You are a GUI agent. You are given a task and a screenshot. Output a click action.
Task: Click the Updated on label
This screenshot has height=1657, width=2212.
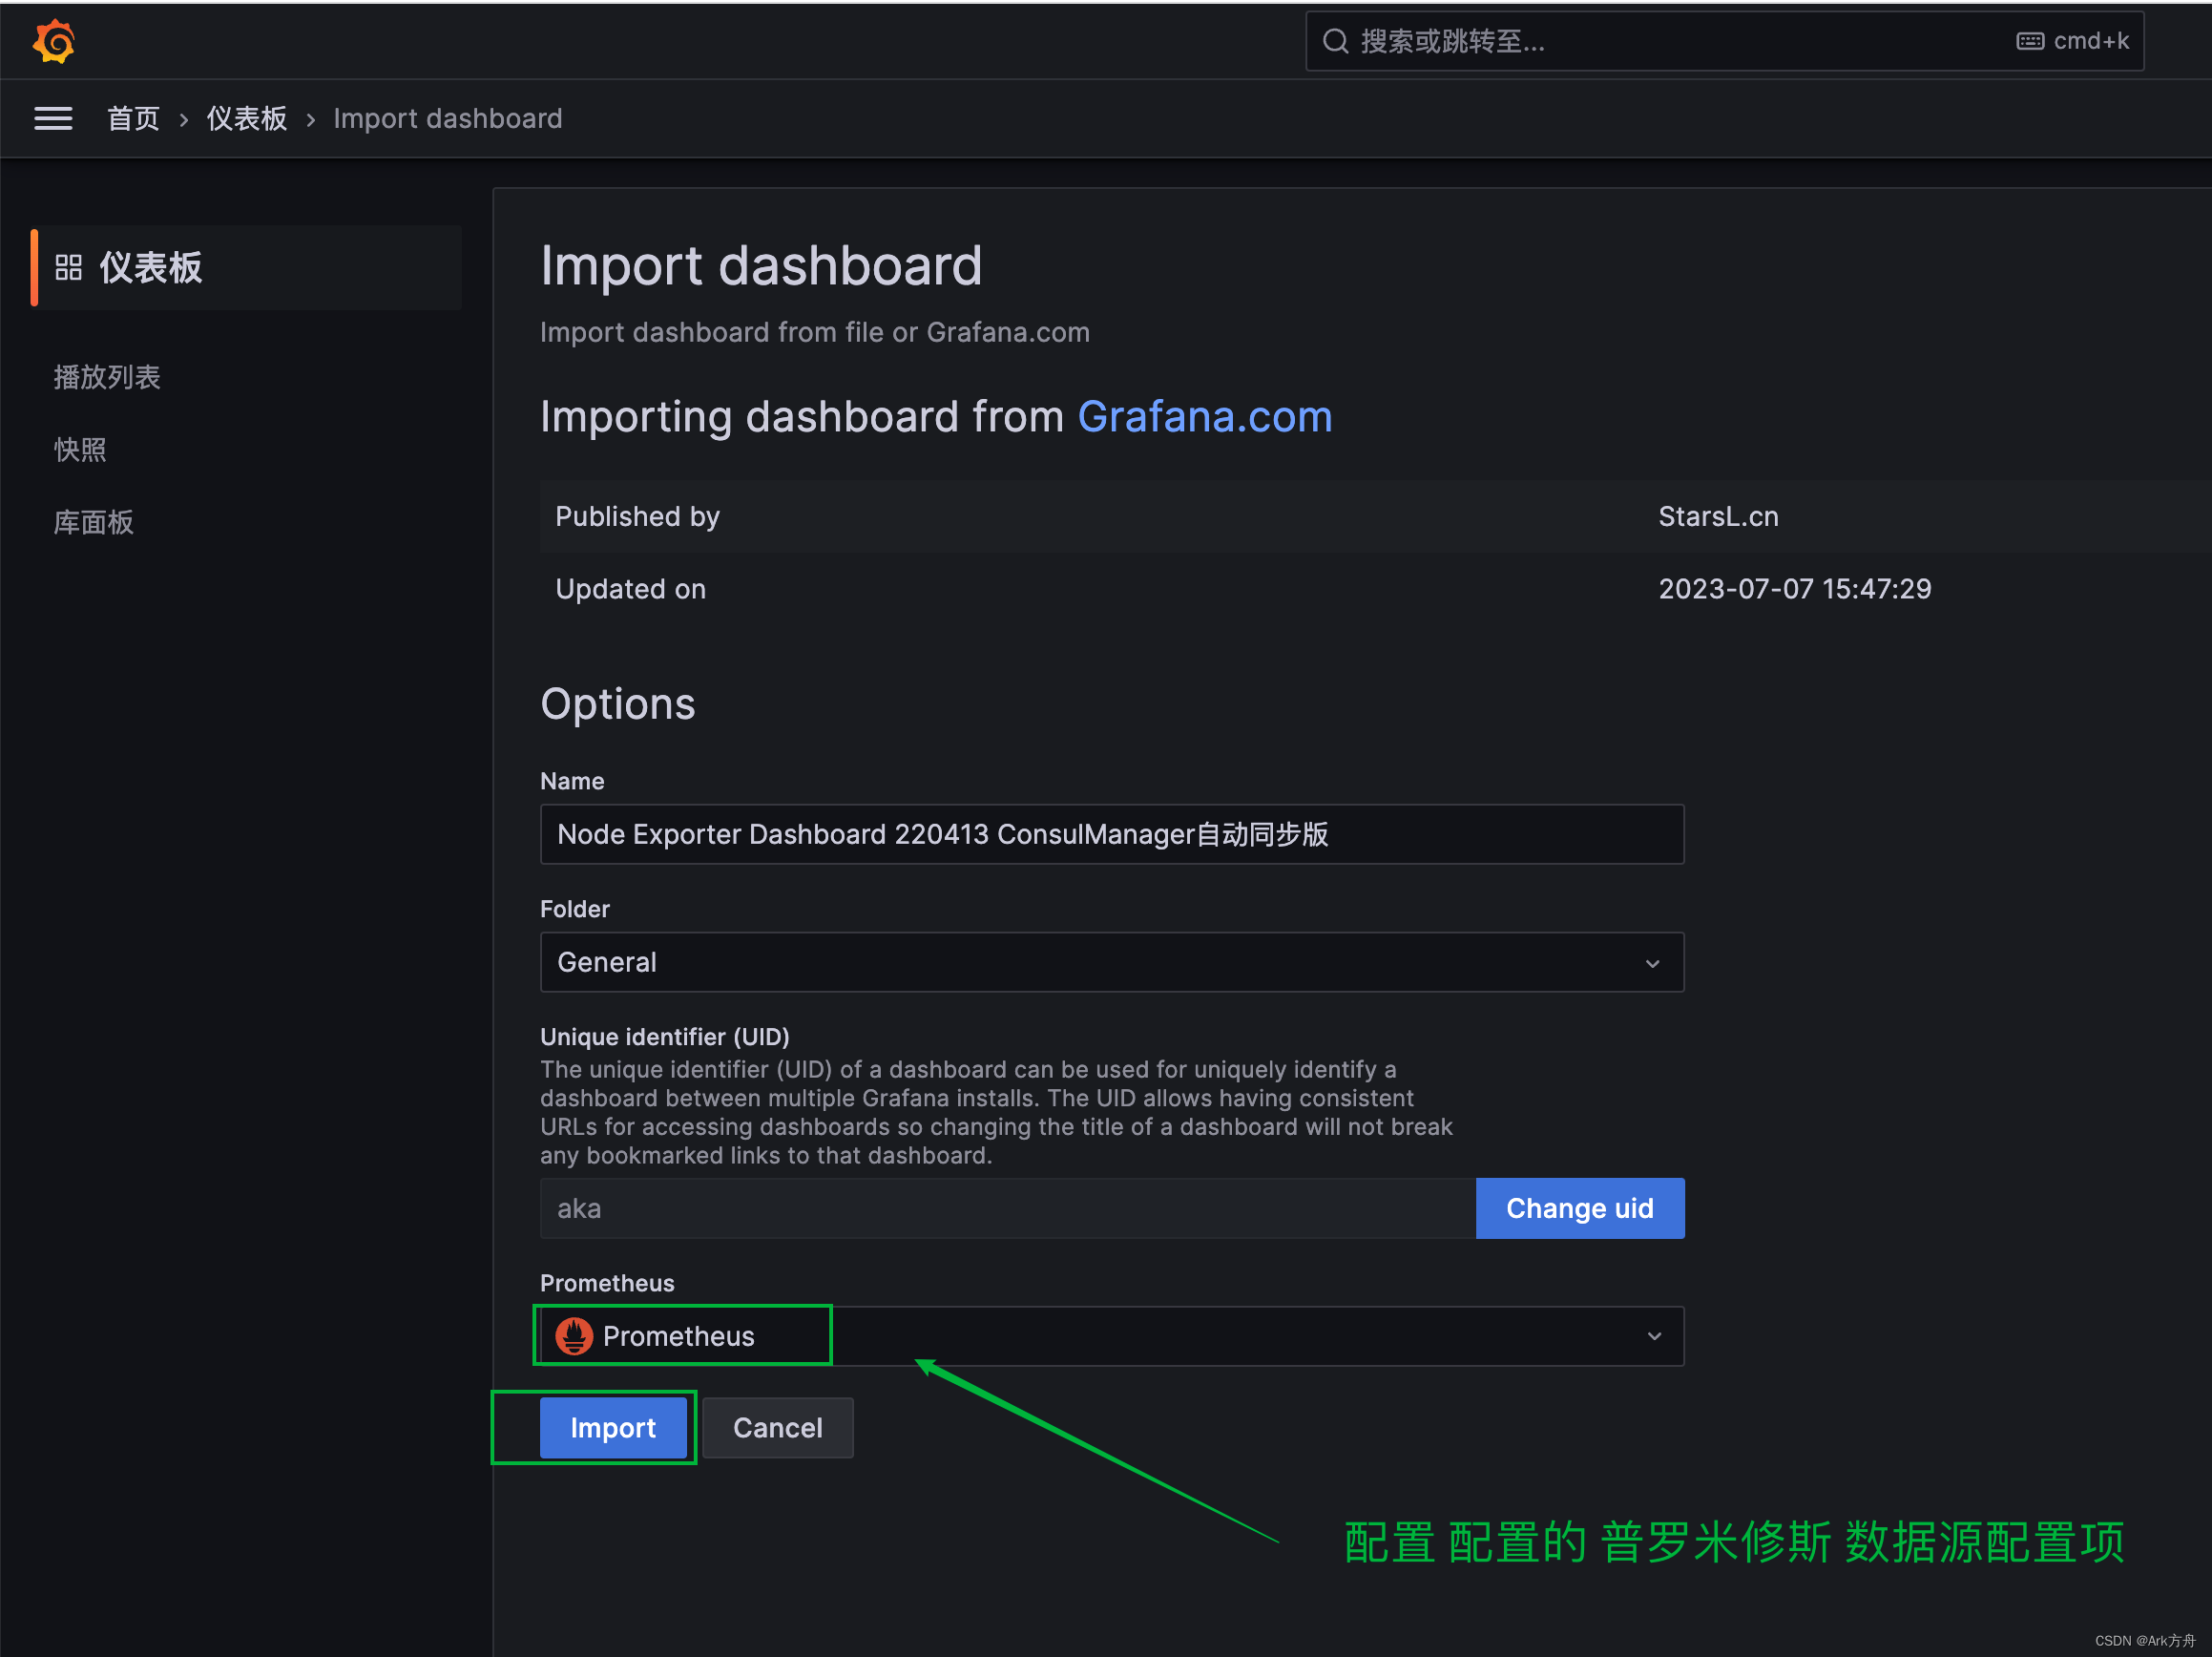click(x=631, y=589)
